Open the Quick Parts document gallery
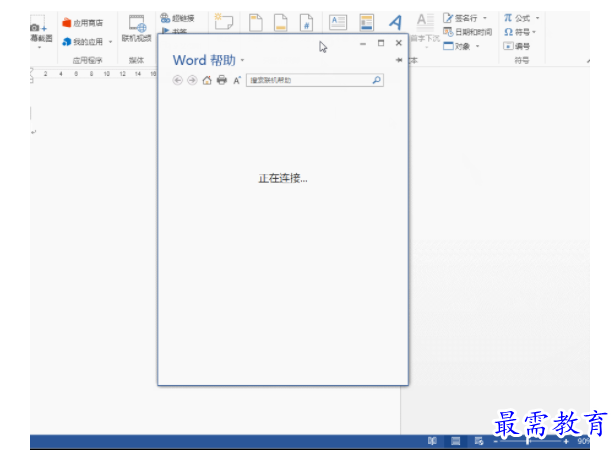 [366, 22]
